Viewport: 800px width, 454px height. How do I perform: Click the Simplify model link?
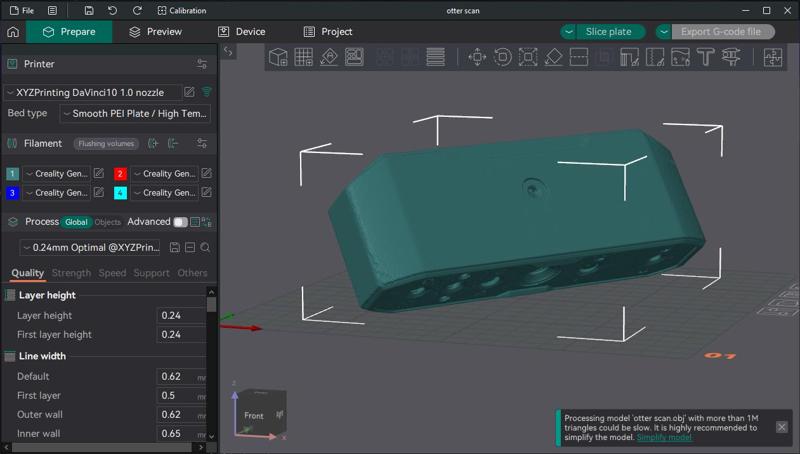pyautogui.click(x=664, y=437)
